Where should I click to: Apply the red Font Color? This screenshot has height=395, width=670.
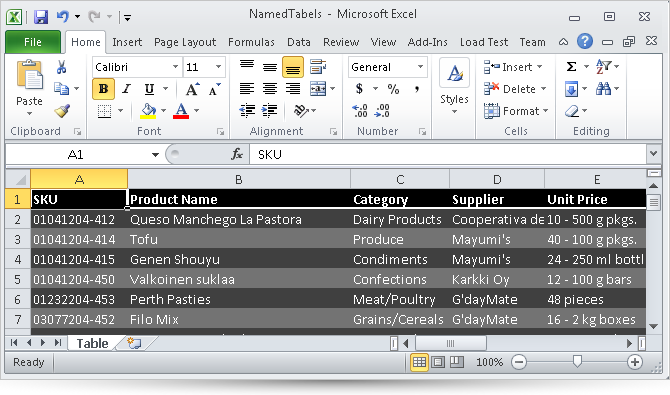[x=181, y=111]
